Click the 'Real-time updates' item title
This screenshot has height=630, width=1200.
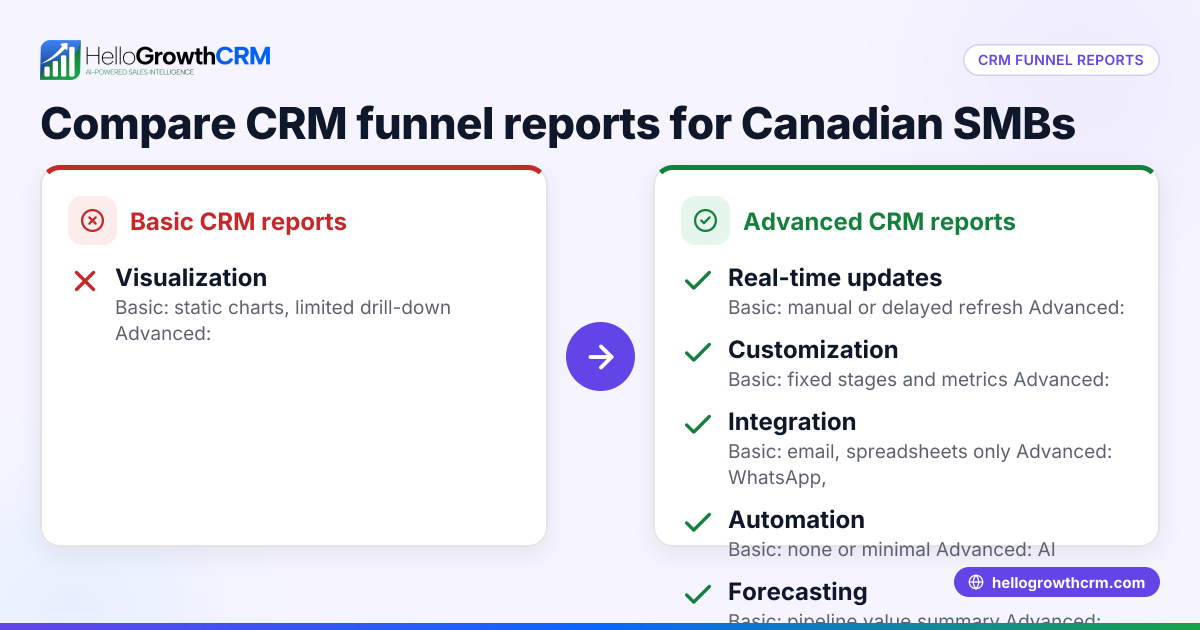click(x=835, y=278)
